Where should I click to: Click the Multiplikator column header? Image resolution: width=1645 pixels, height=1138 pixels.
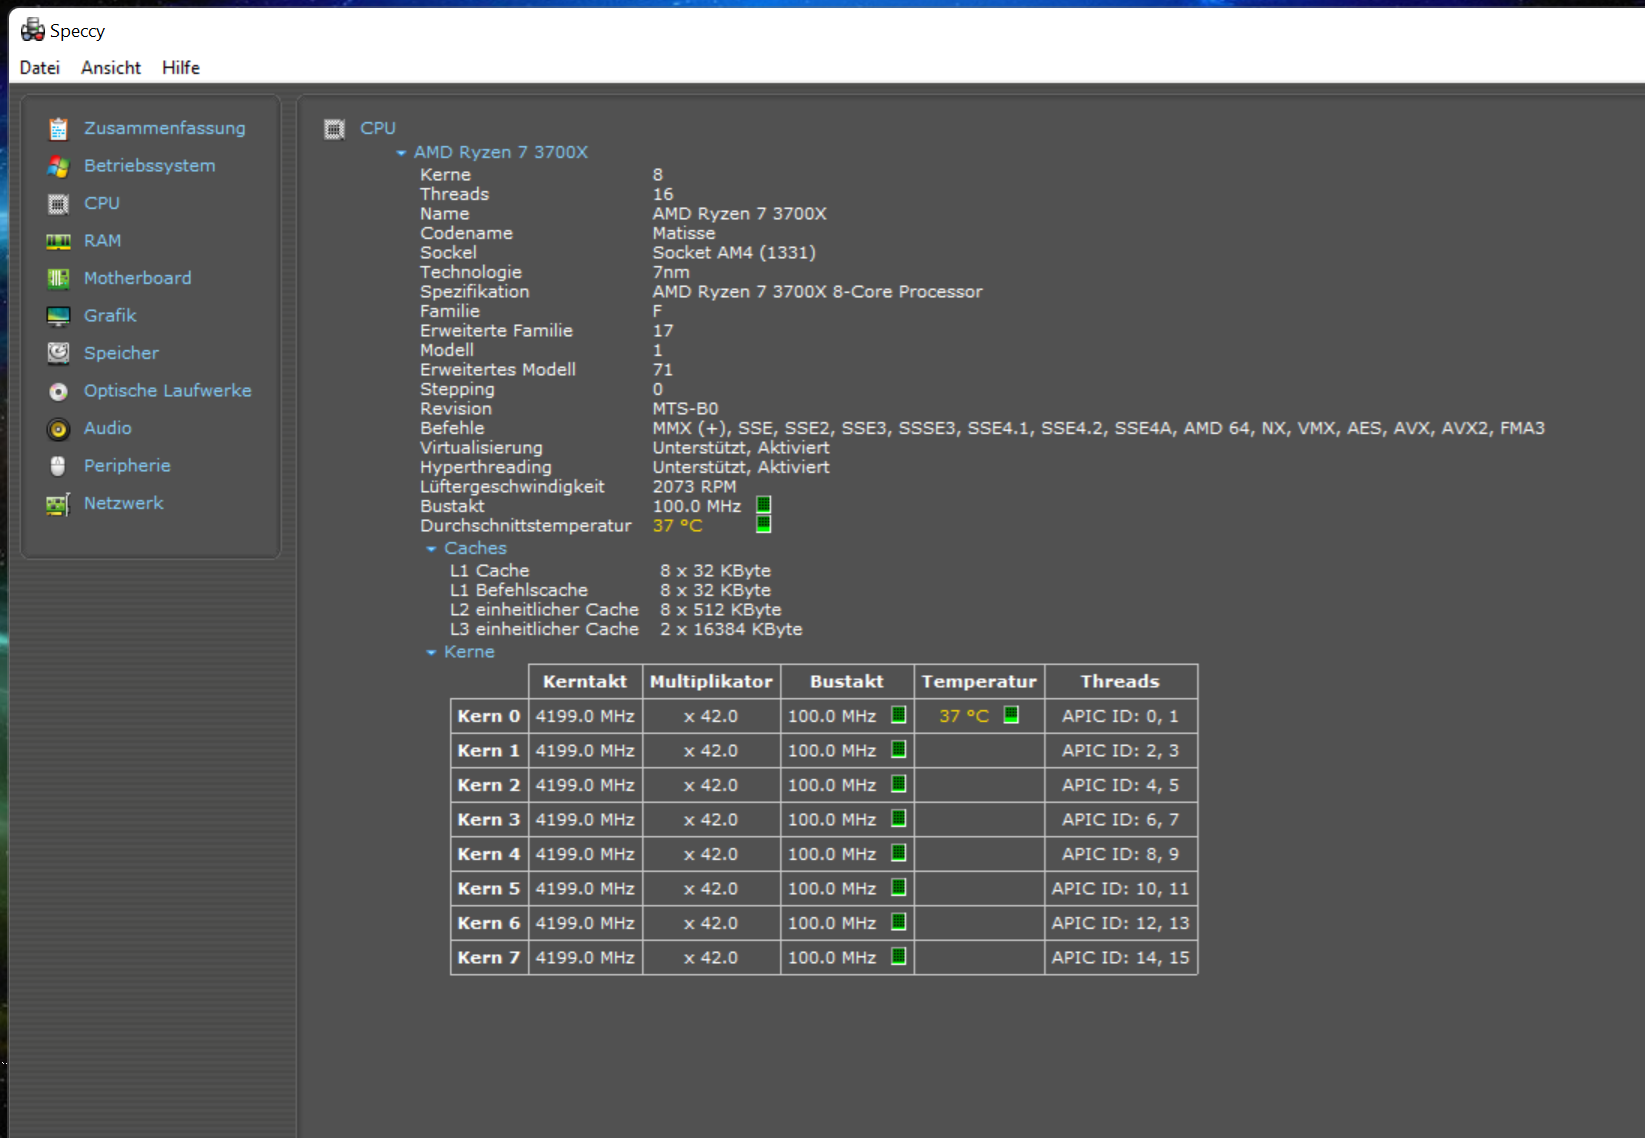[711, 681]
